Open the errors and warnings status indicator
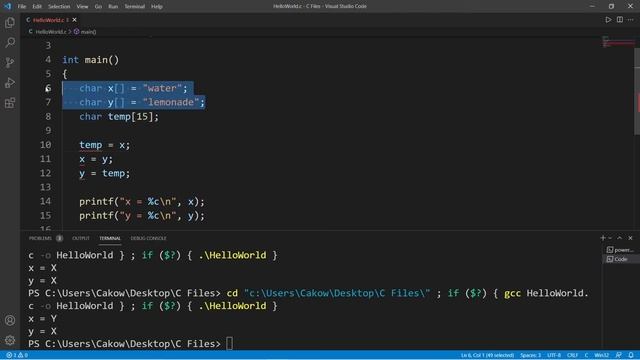Image resolution: width=640 pixels, height=360 pixels. point(17,355)
